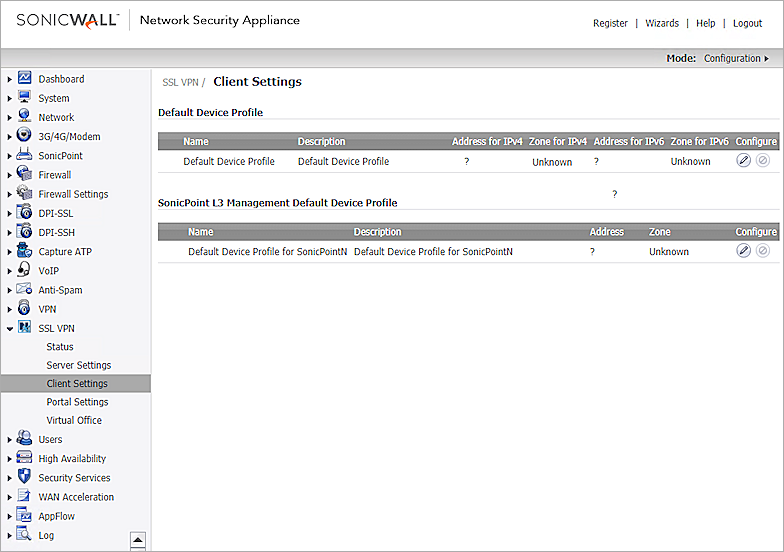Select Portal Settings in SSL VPN menu
This screenshot has width=784, height=552.
(77, 402)
